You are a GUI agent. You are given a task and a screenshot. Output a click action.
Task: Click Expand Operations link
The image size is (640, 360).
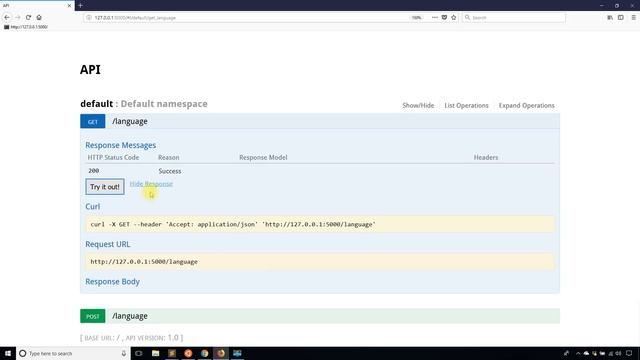(x=527, y=105)
